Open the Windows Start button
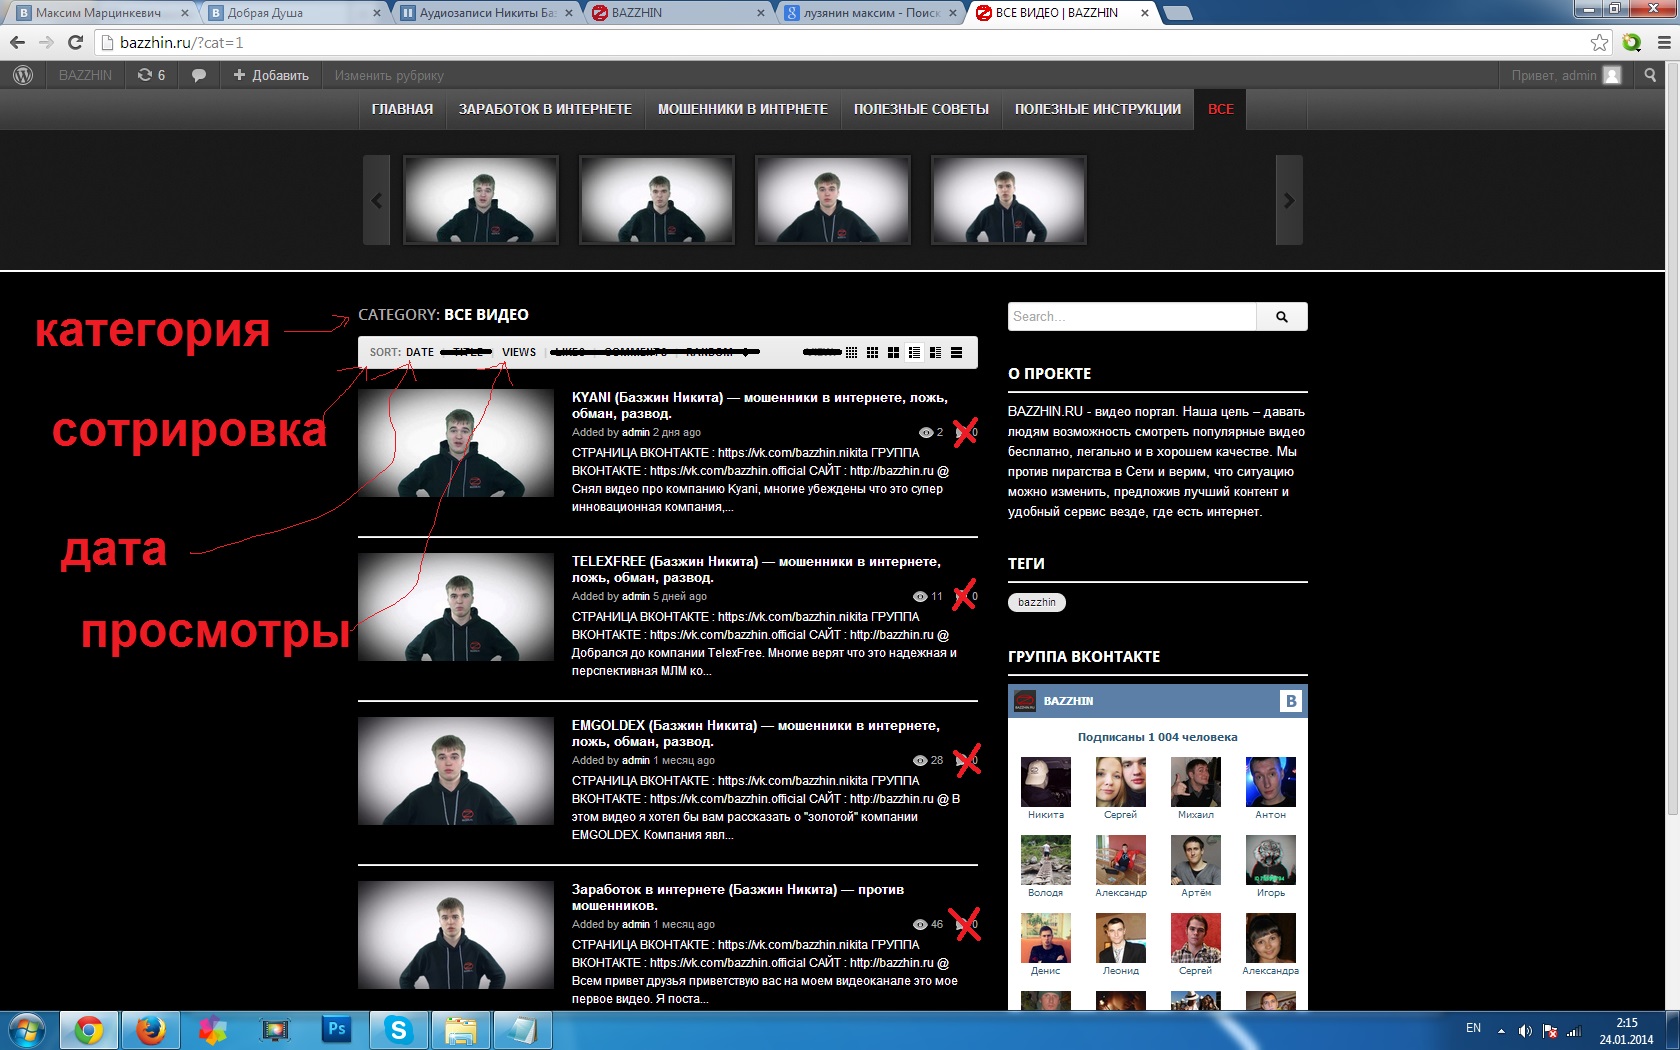 pyautogui.click(x=27, y=1030)
